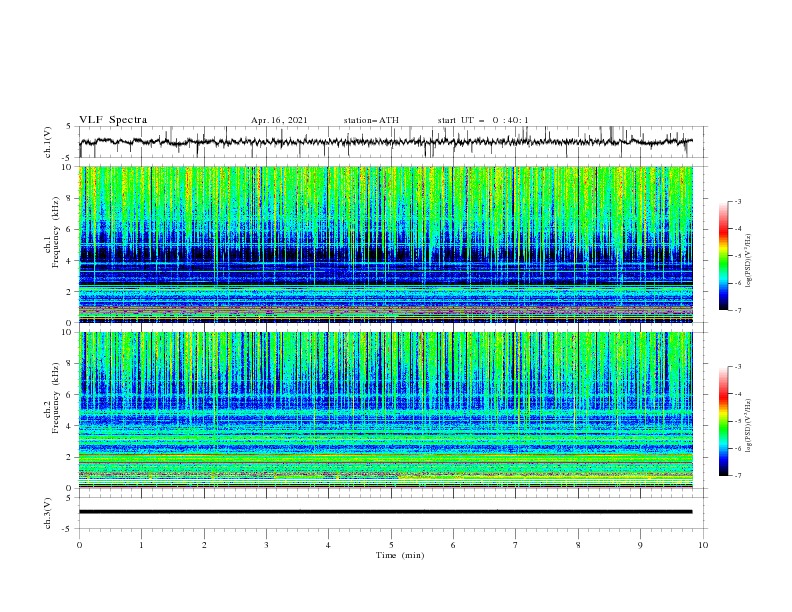Click the ch.1 spectrogram color bar
This screenshot has width=792, height=612.
pos(723,256)
